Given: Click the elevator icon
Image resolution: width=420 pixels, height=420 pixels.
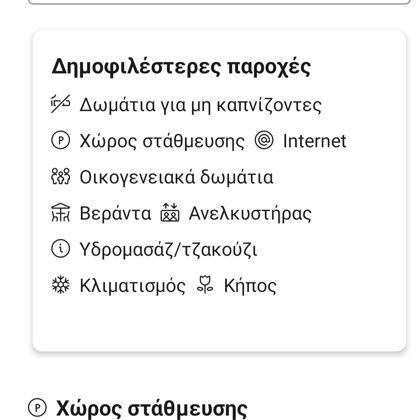Looking at the screenshot, I should pos(170,213).
